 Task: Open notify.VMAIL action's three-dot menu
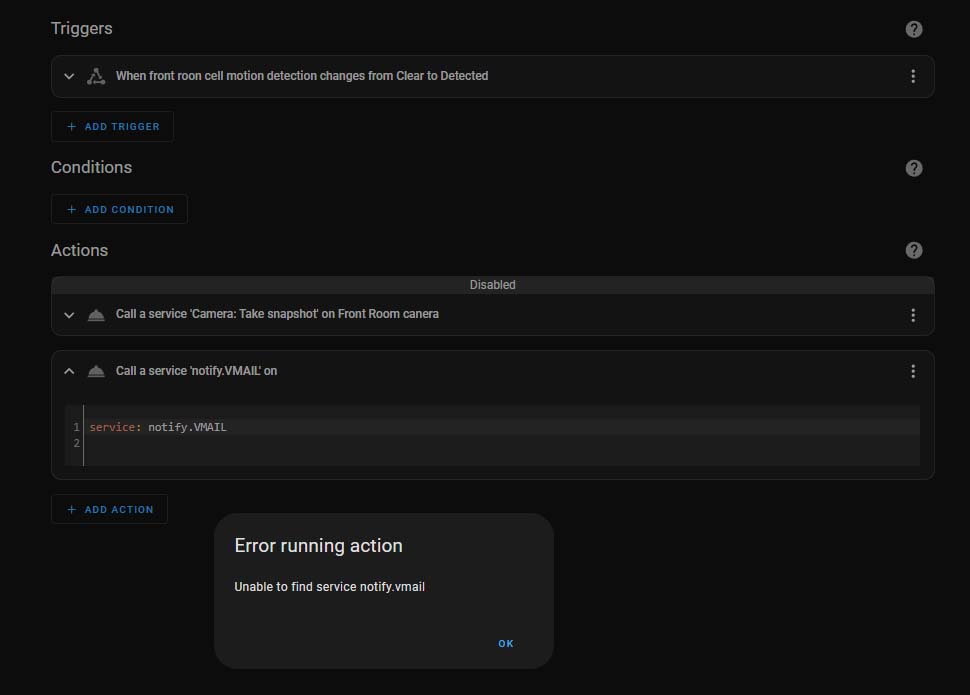(912, 371)
